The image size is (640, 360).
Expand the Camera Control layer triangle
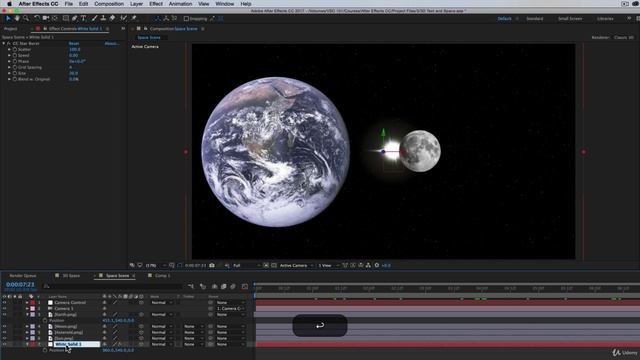(27, 302)
